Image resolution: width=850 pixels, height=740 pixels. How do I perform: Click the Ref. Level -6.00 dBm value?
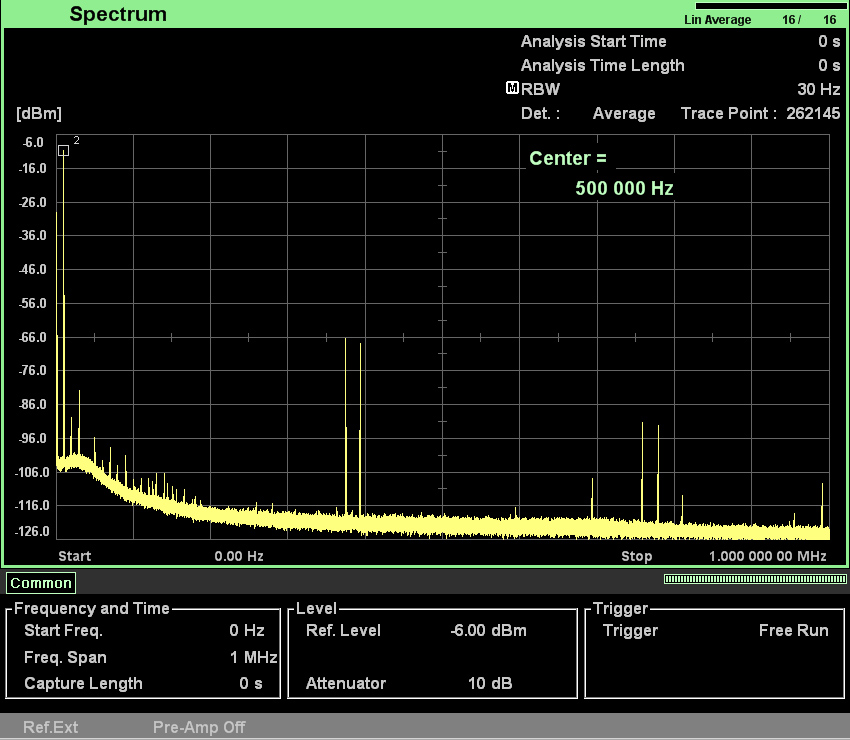488,630
